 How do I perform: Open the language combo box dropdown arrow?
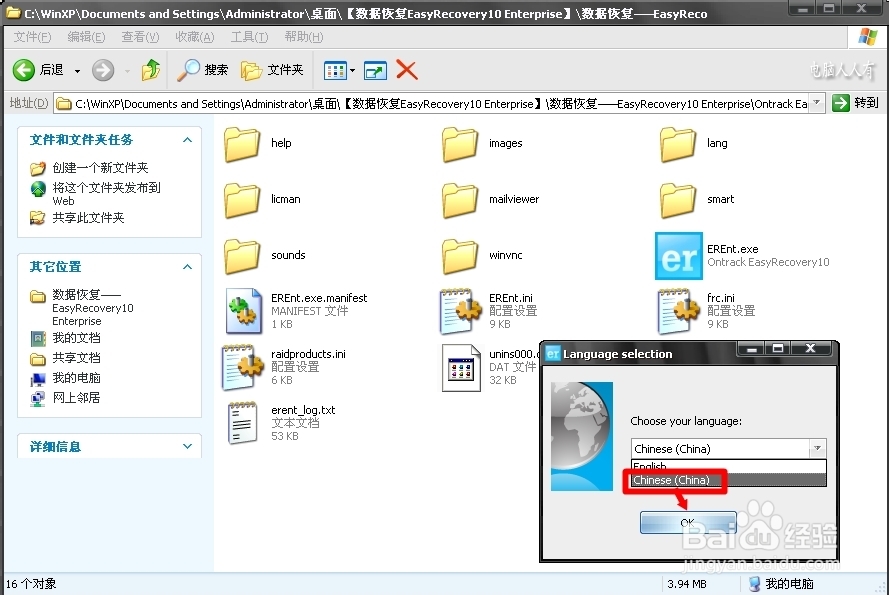[x=817, y=448]
